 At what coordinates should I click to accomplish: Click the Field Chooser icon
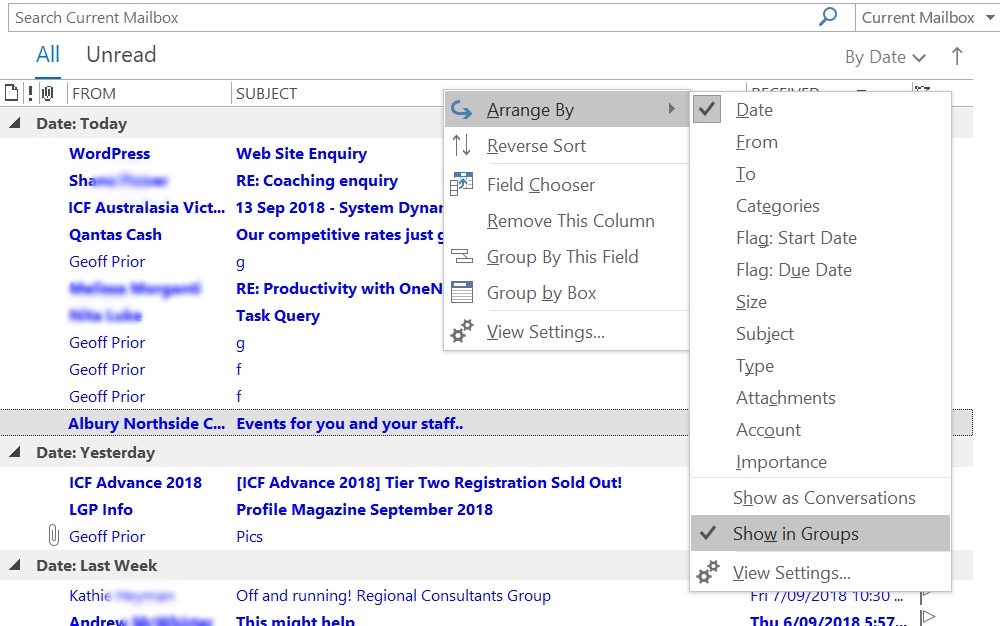[x=462, y=184]
